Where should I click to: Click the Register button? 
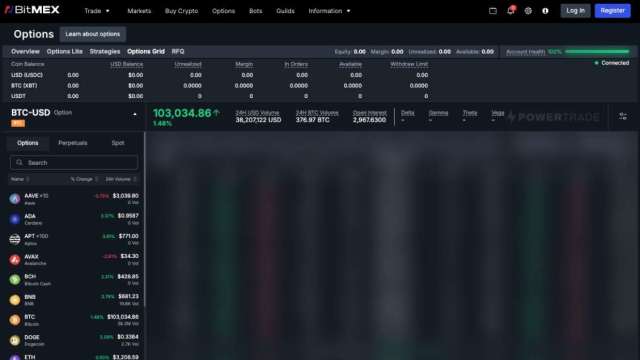click(x=612, y=11)
